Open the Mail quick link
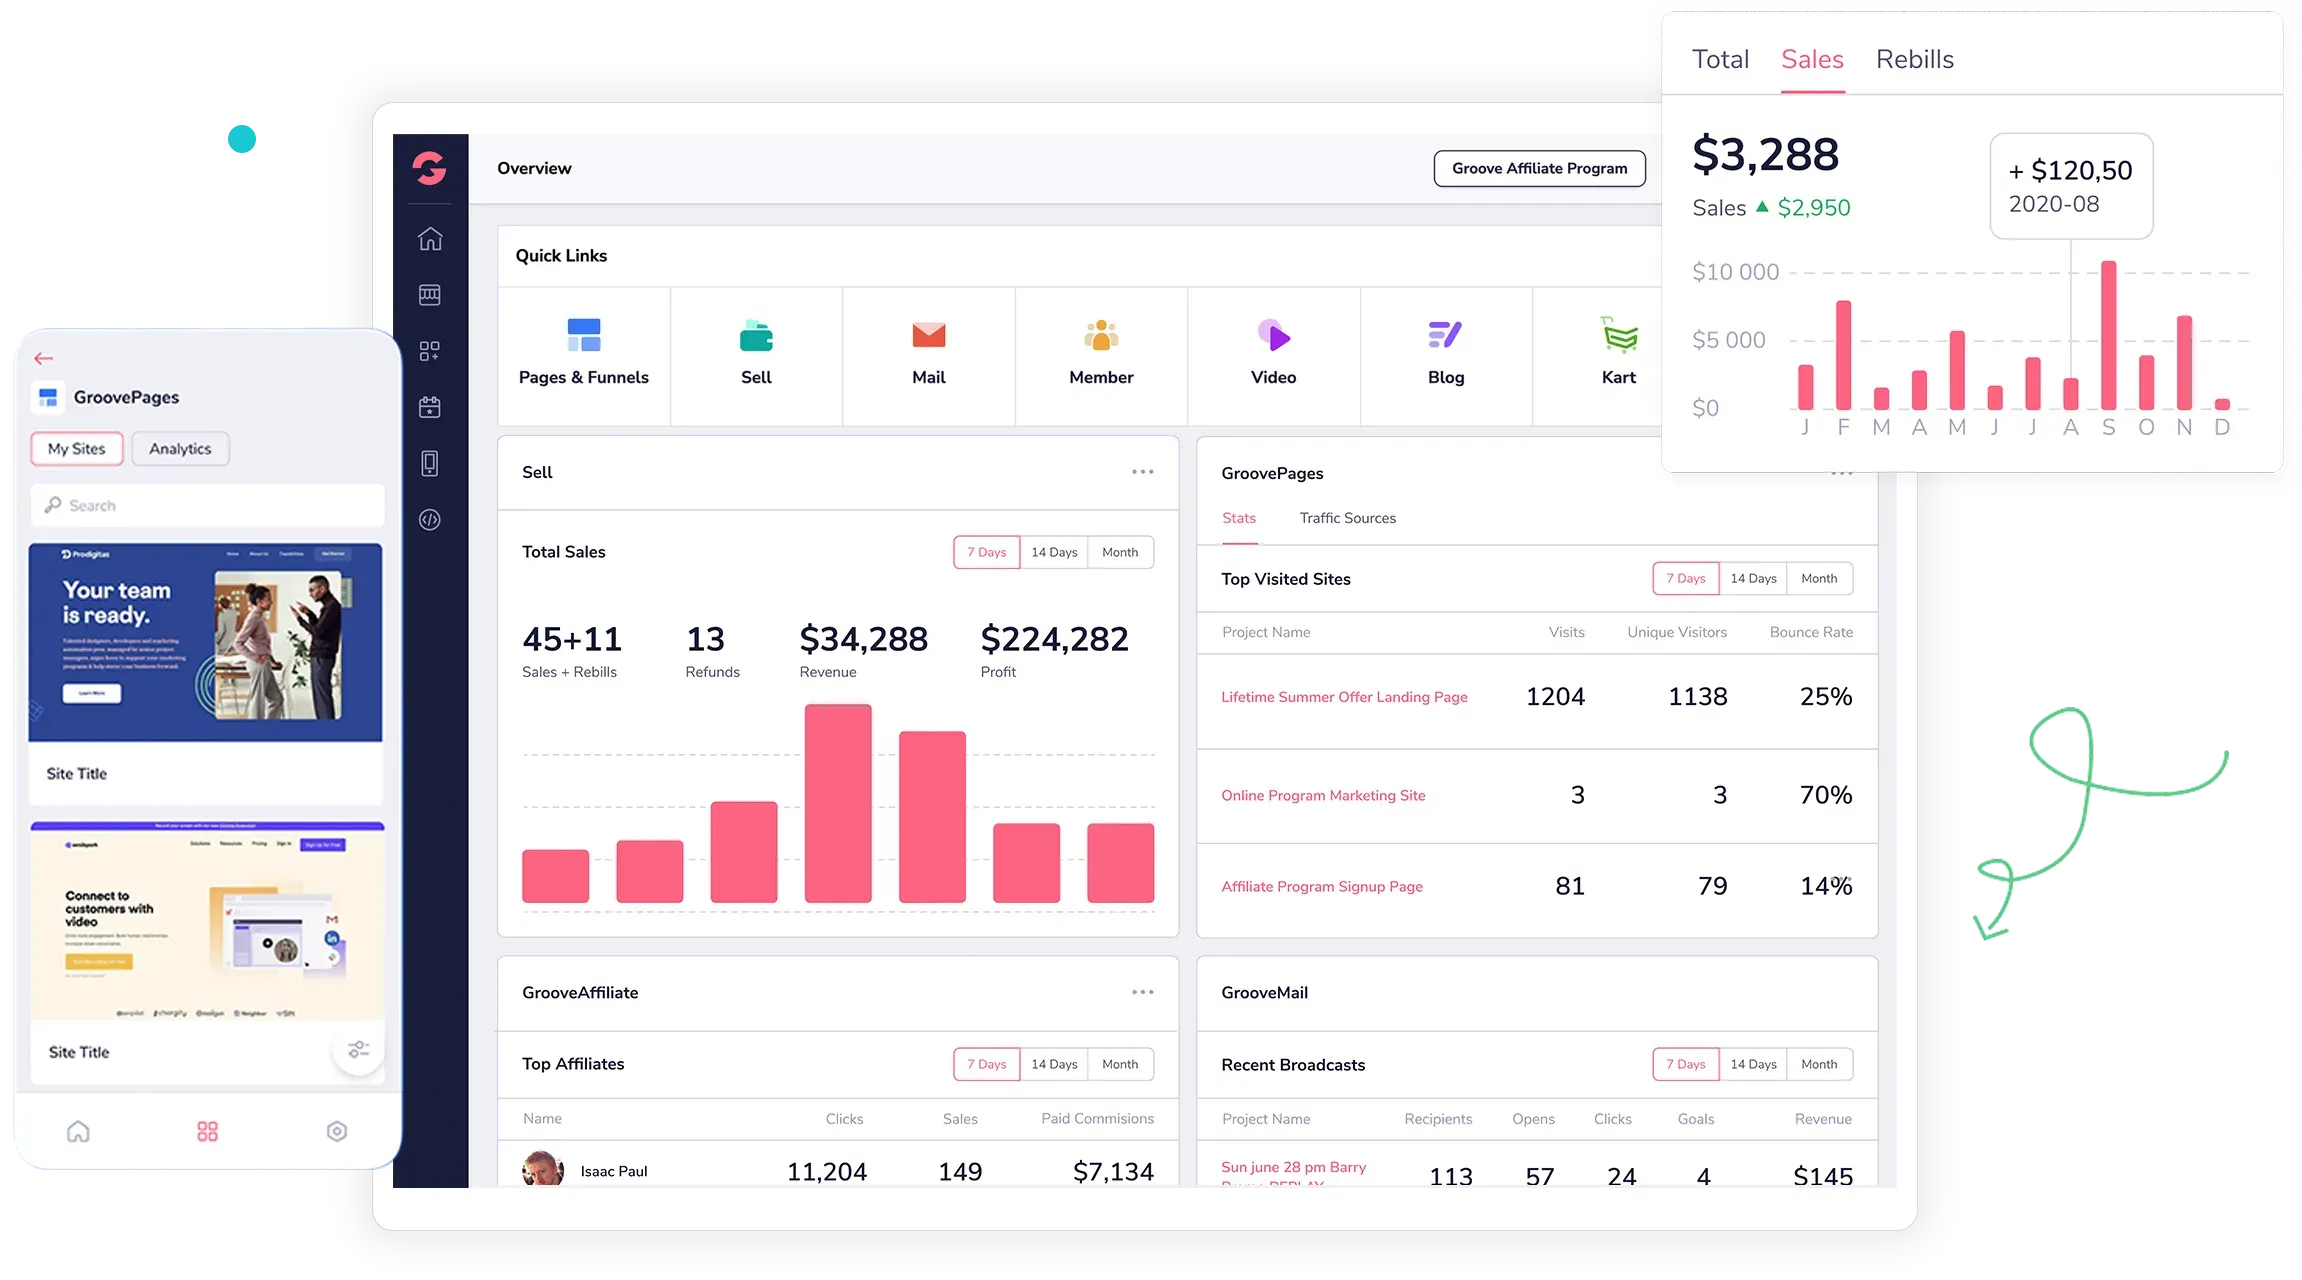 (929, 356)
